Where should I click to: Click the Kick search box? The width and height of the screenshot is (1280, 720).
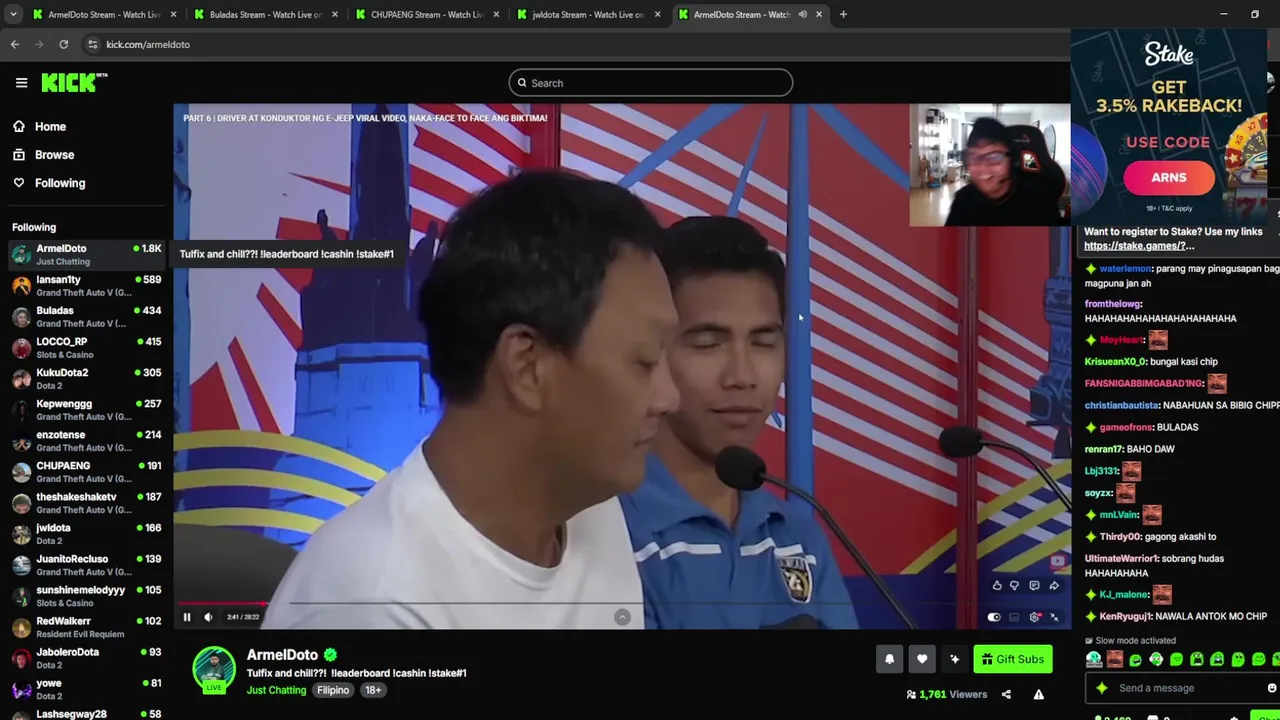click(650, 83)
